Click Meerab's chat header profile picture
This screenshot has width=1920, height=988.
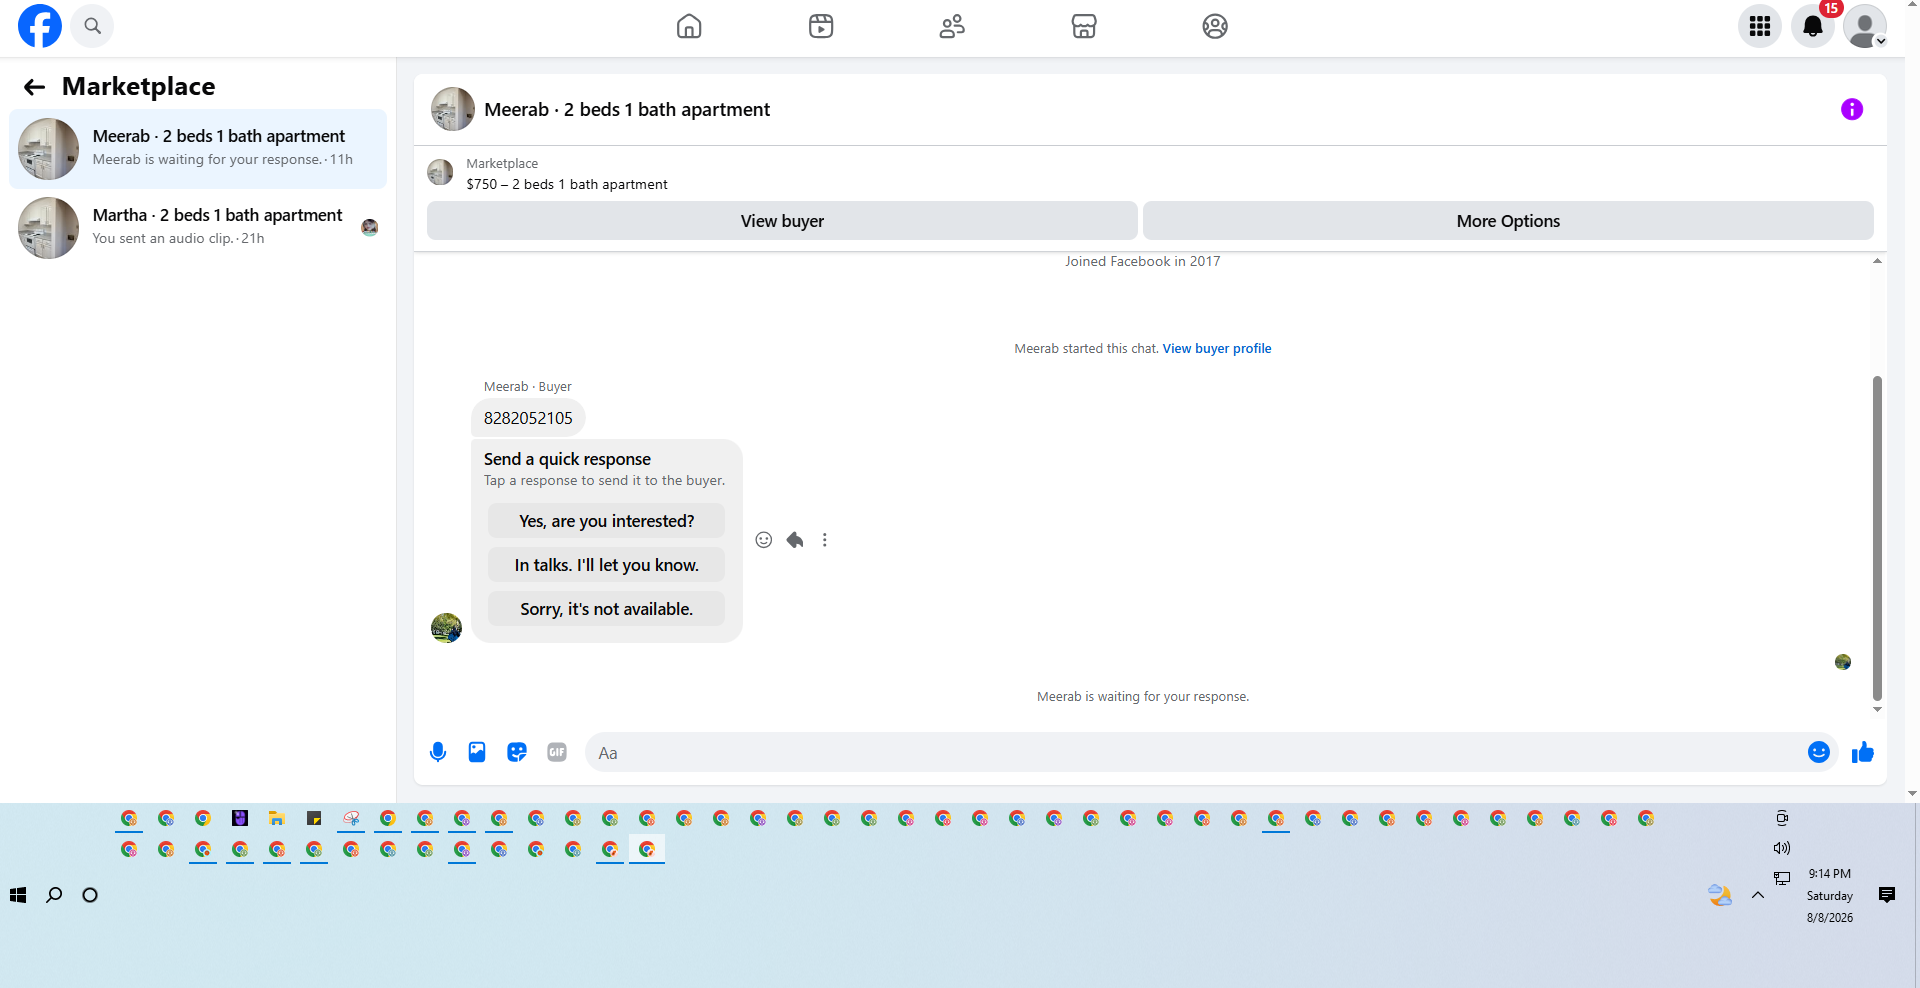coord(453,109)
